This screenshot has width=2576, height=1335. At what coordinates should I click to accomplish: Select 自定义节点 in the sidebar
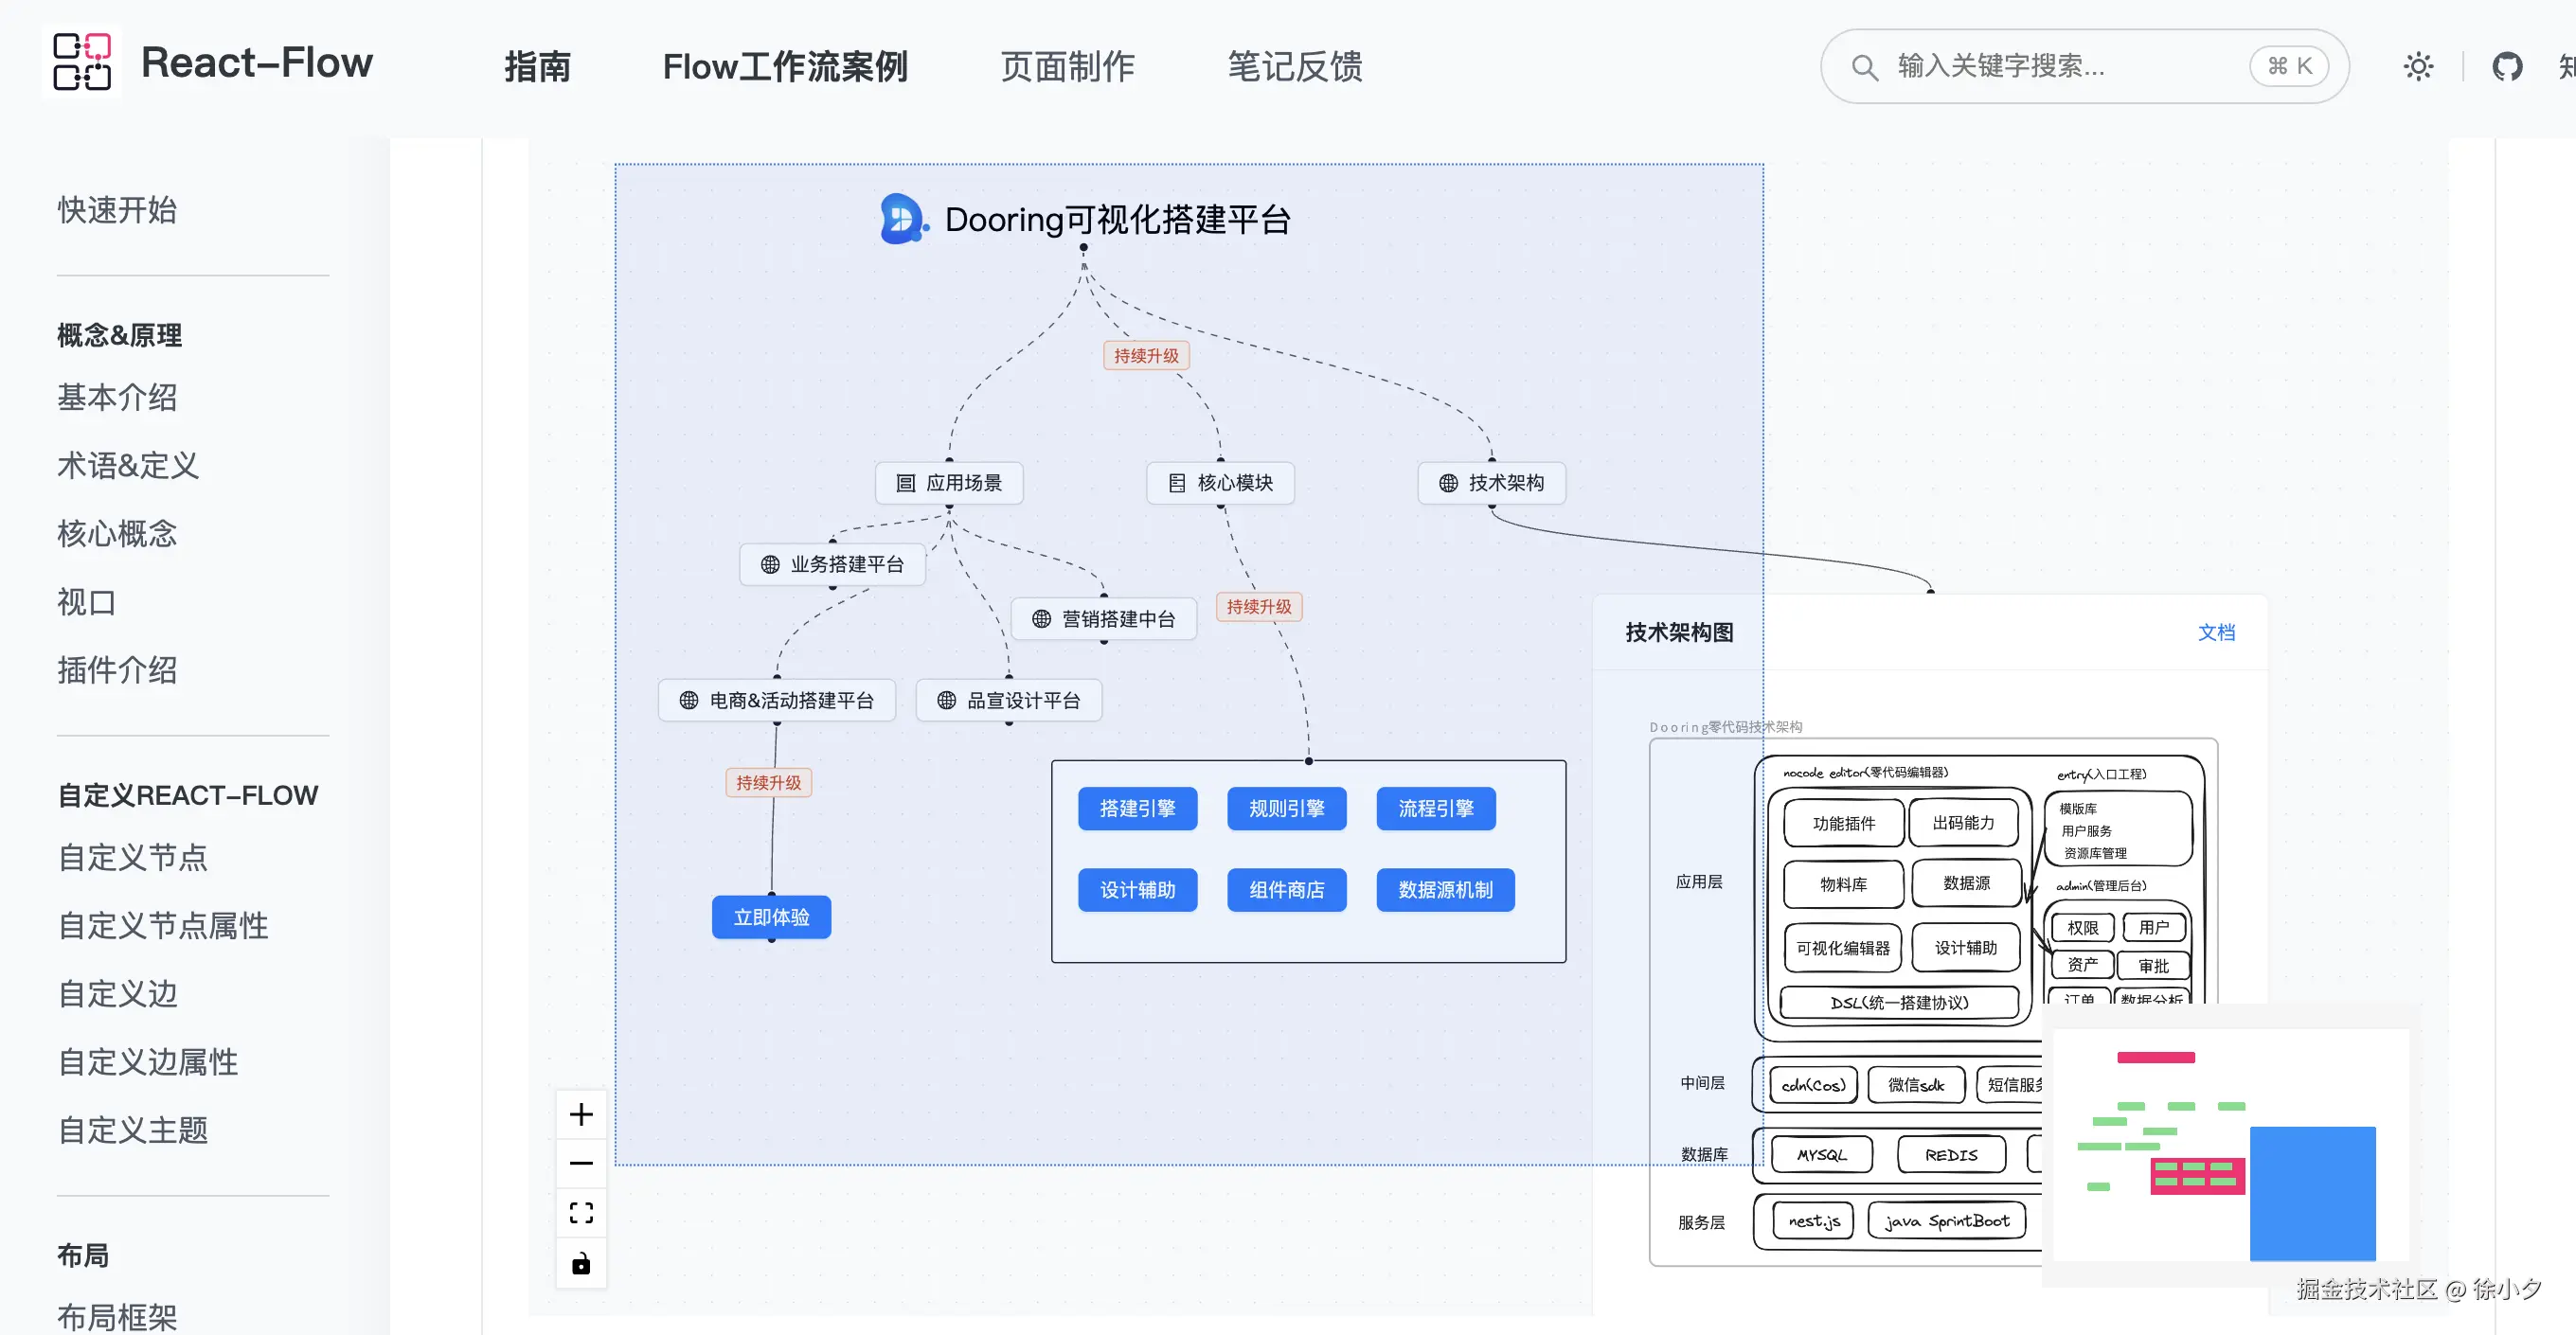pos(132,857)
